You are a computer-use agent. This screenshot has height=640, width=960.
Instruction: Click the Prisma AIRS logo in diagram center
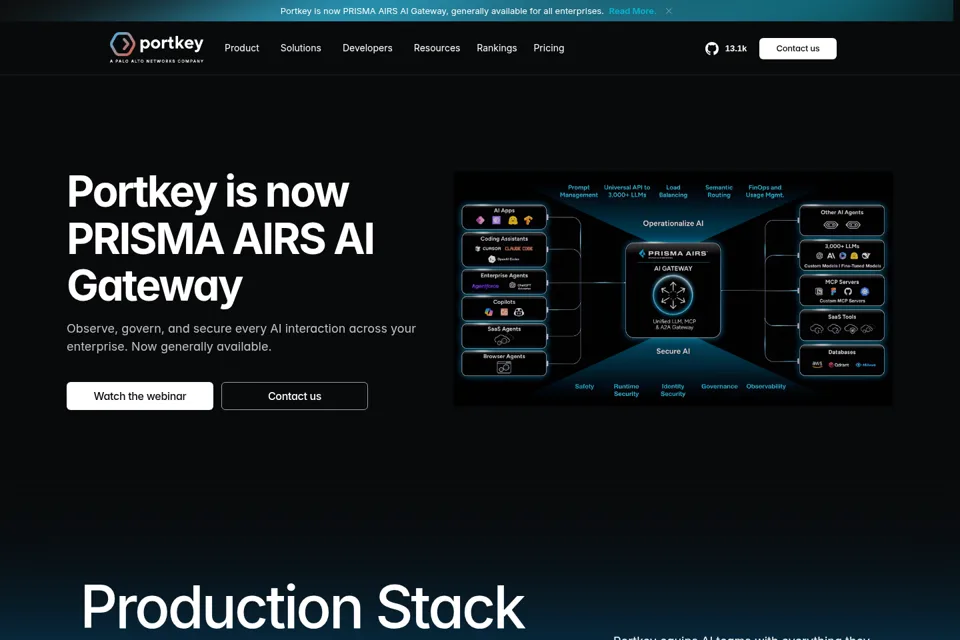tap(673, 254)
